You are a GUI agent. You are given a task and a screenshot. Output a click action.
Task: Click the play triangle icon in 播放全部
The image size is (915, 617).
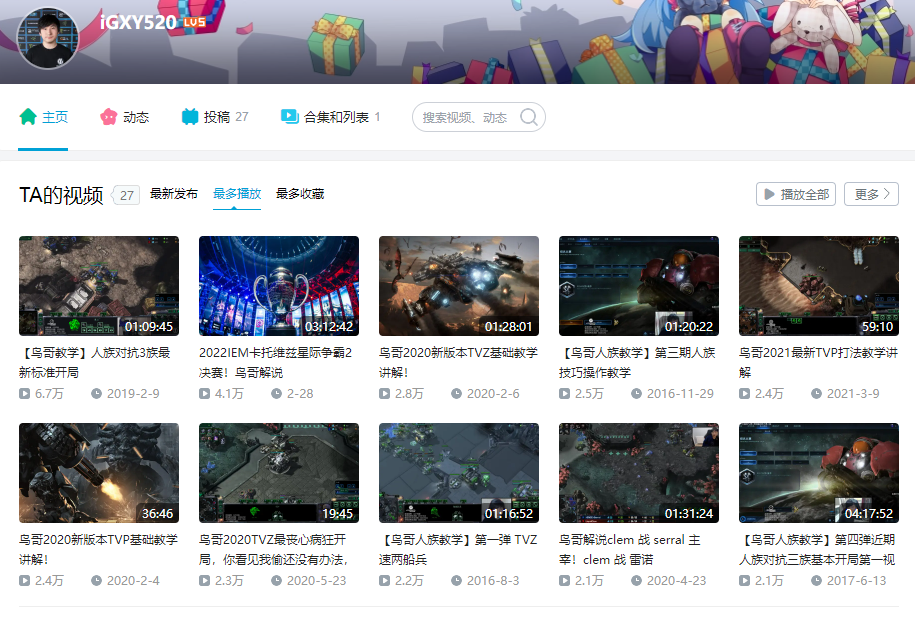(770, 194)
